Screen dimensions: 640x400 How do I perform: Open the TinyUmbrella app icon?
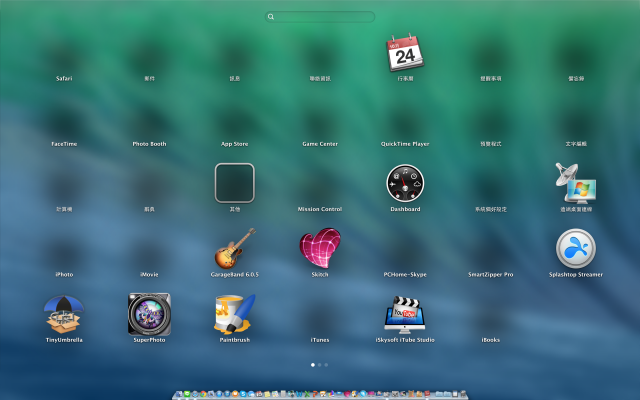pos(64,314)
